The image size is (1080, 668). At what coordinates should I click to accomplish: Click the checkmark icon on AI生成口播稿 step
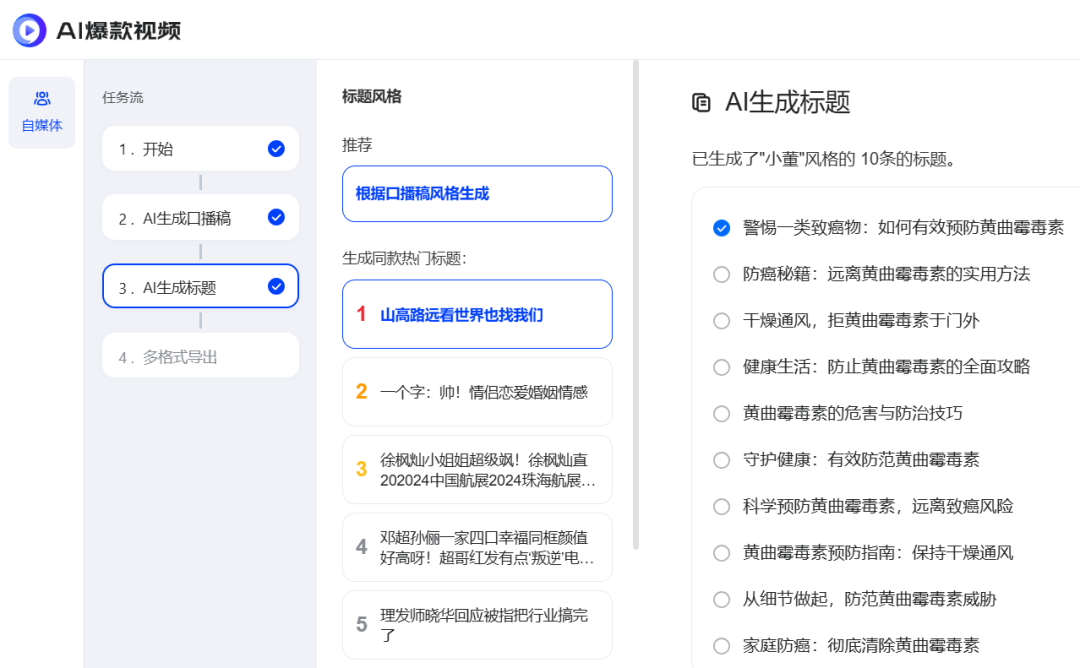[276, 217]
